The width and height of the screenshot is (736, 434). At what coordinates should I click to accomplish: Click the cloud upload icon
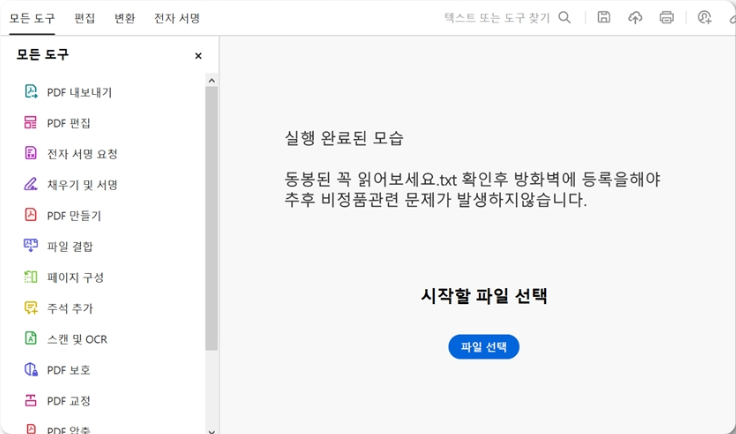(635, 17)
